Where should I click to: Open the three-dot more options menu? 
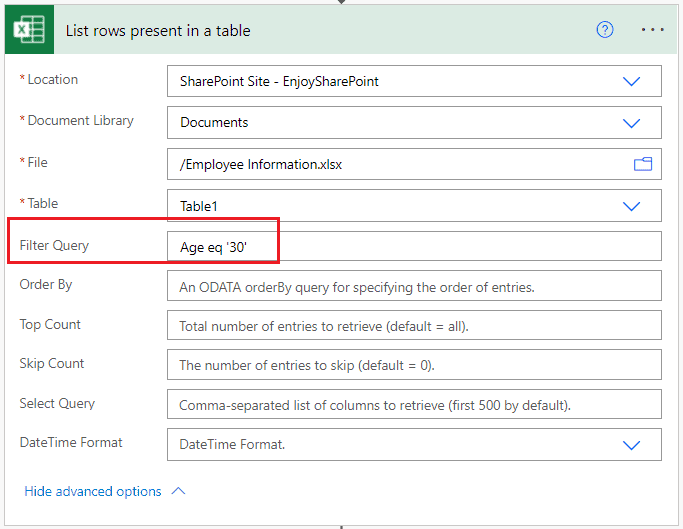coord(653,30)
